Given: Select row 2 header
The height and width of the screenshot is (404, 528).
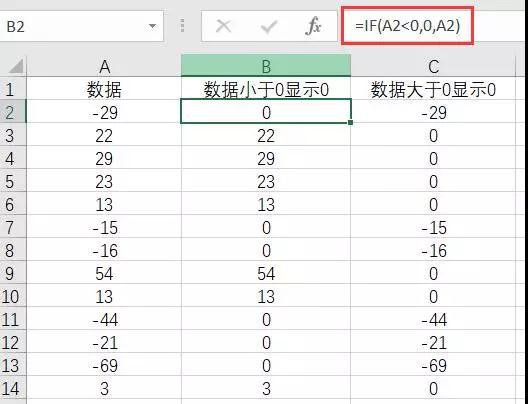Looking at the screenshot, I should point(13,112).
